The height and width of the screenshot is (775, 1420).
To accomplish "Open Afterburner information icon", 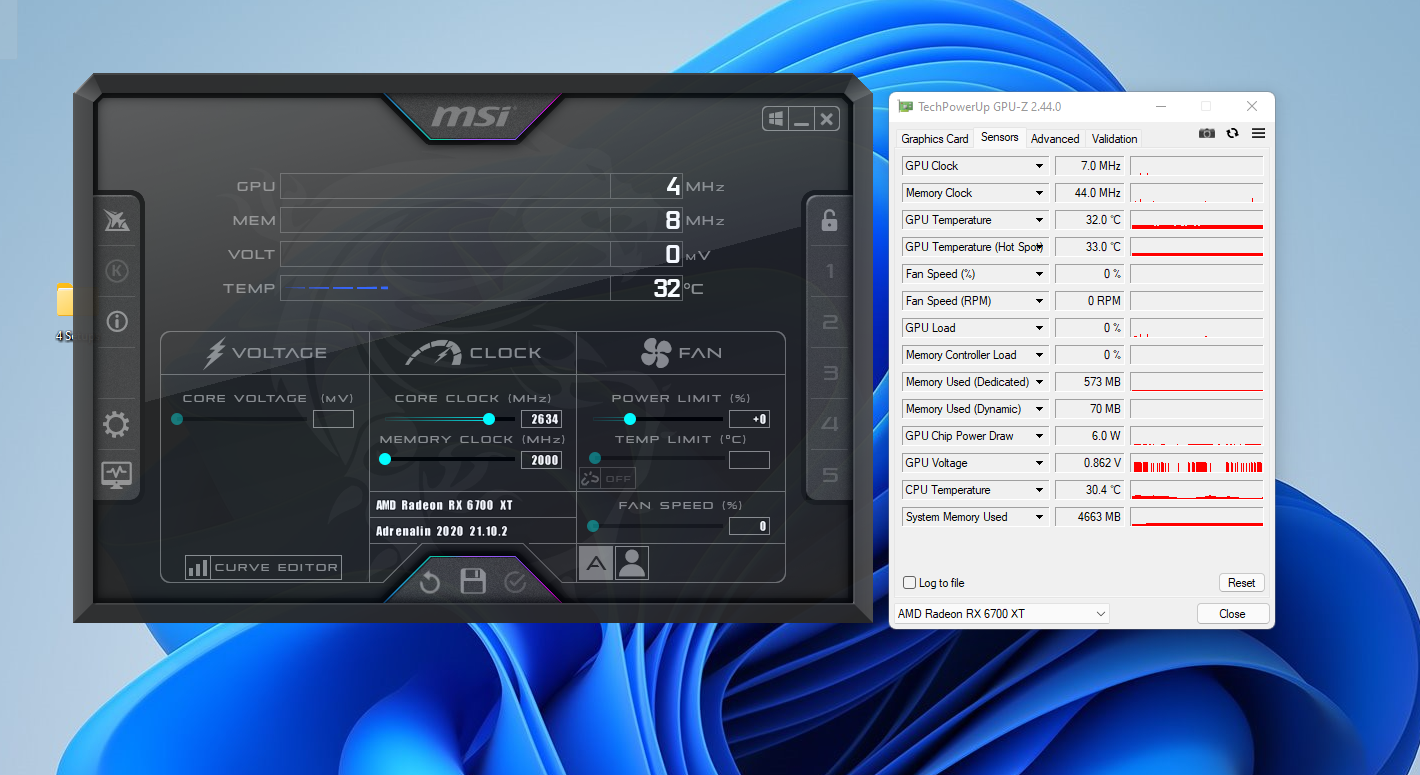I will click(x=117, y=321).
